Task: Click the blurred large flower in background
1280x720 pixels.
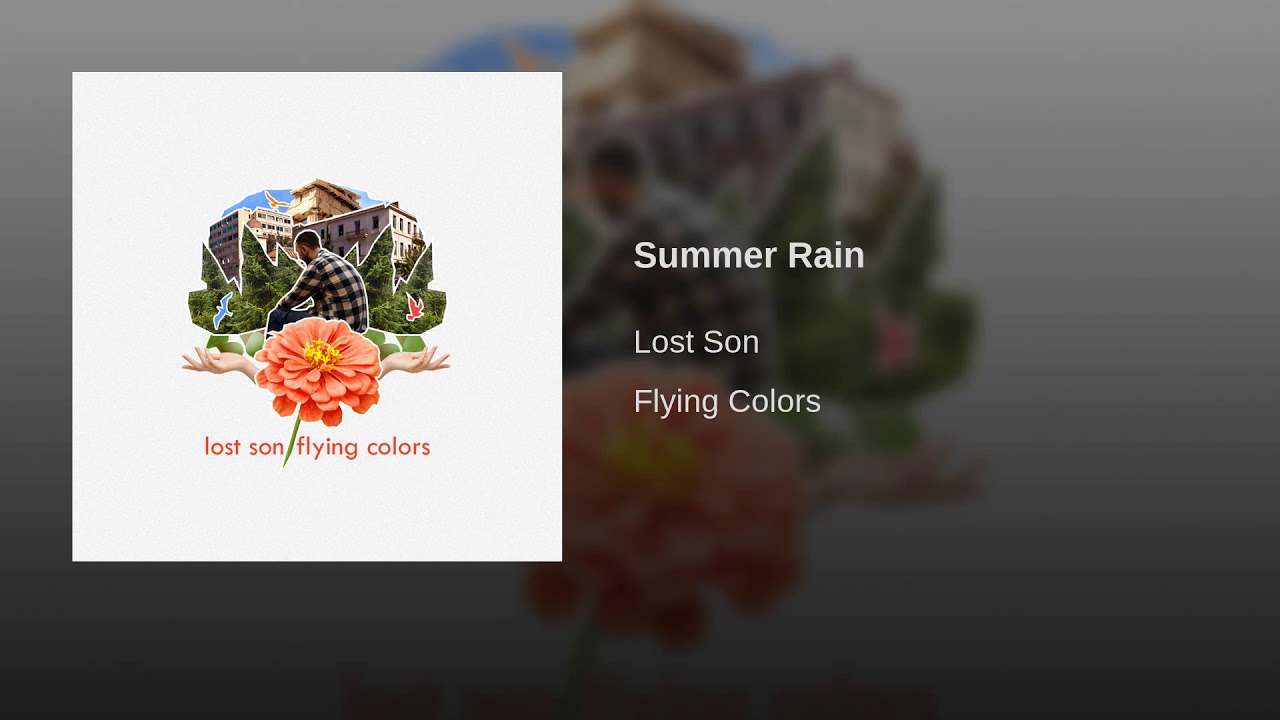Action: tap(665, 500)
